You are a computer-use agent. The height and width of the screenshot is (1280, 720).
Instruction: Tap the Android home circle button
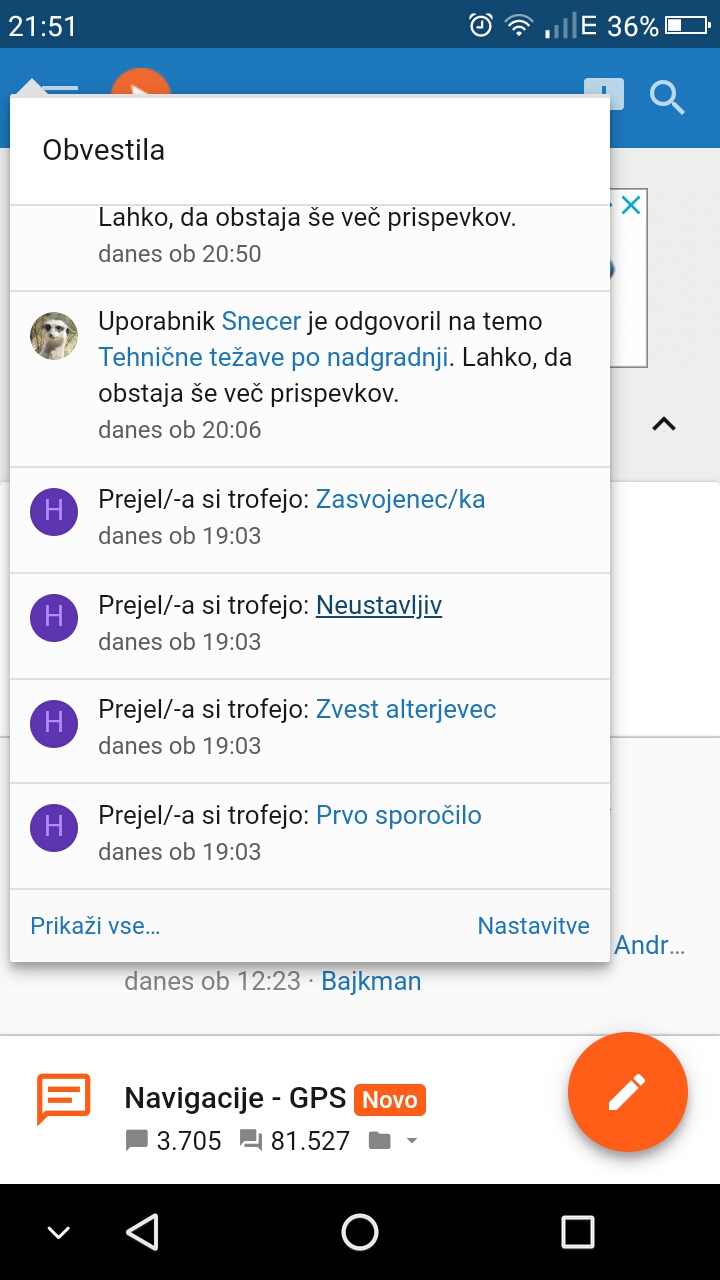tap(360, 1232)
